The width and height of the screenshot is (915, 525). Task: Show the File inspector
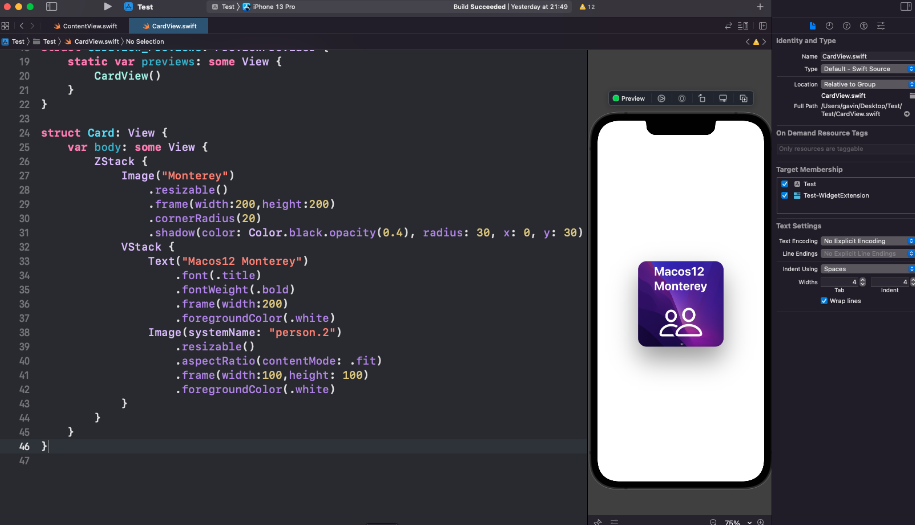(x=812, y=26)
